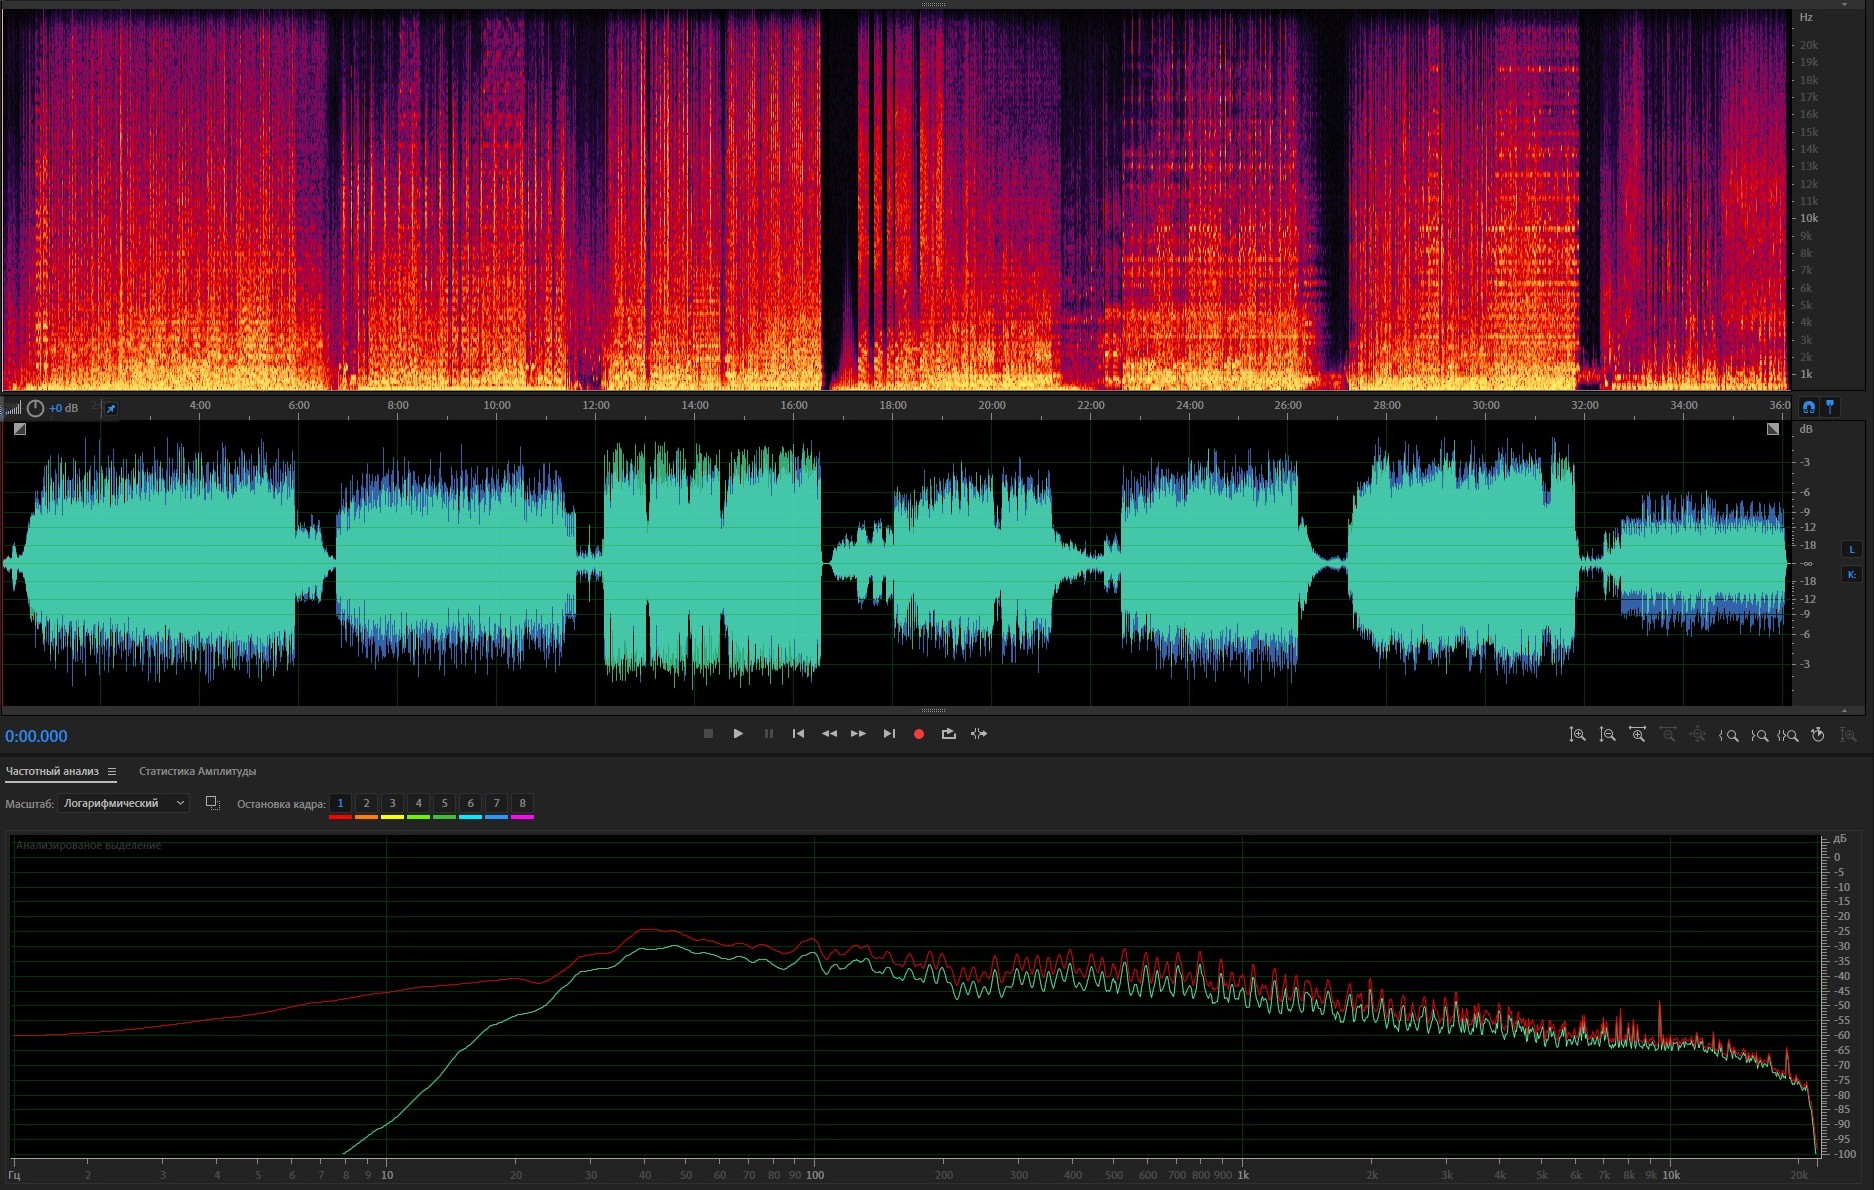Click the Stop playback button
This screenshot has height=1190, width=1874.
click(708, 734)
